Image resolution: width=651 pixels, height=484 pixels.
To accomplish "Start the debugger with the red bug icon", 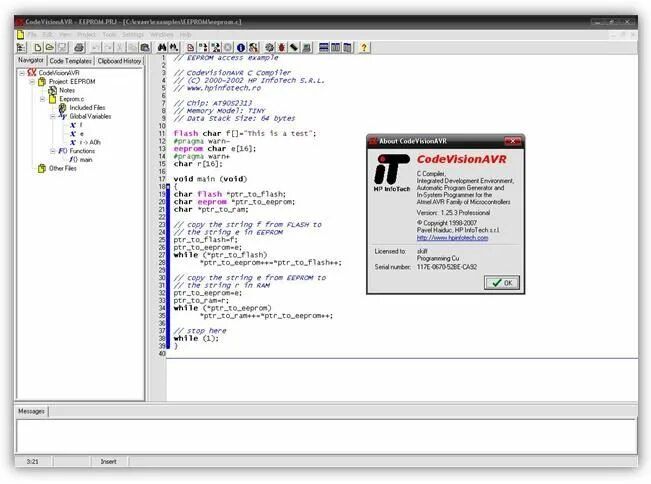I will 281,48.
